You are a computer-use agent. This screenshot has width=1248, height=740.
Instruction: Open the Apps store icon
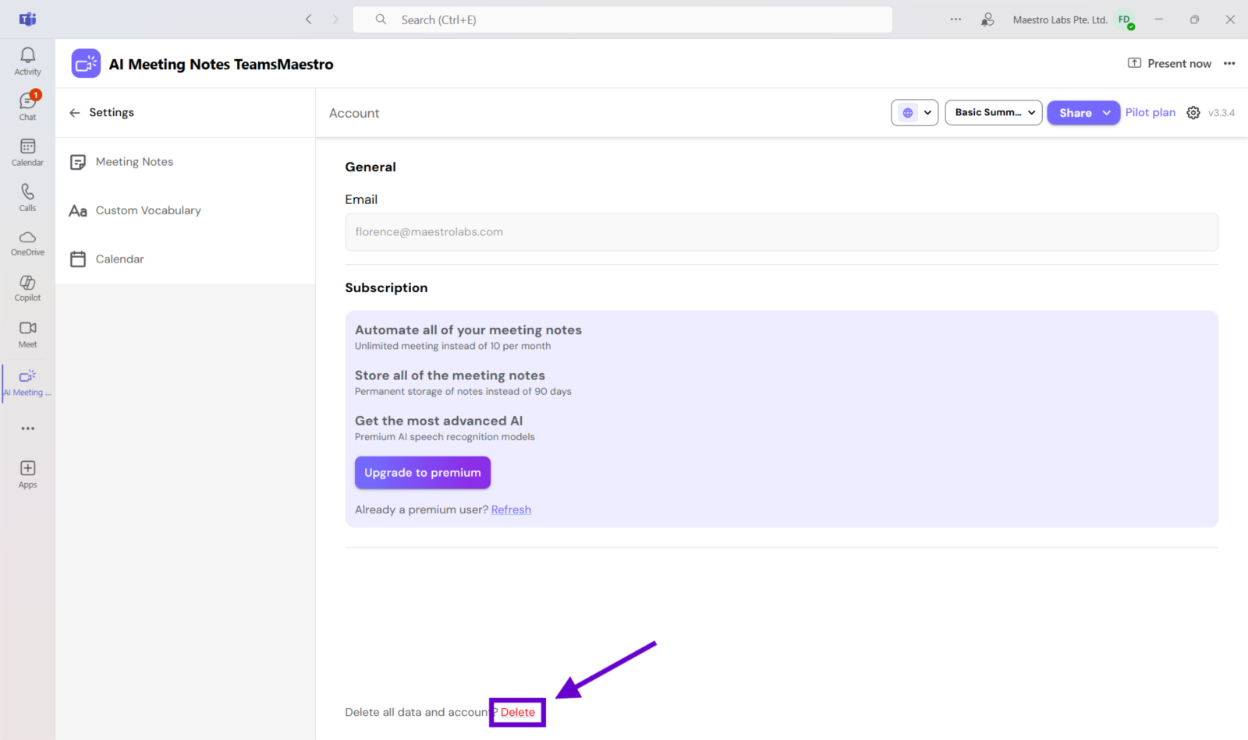[x=27, y=474]
